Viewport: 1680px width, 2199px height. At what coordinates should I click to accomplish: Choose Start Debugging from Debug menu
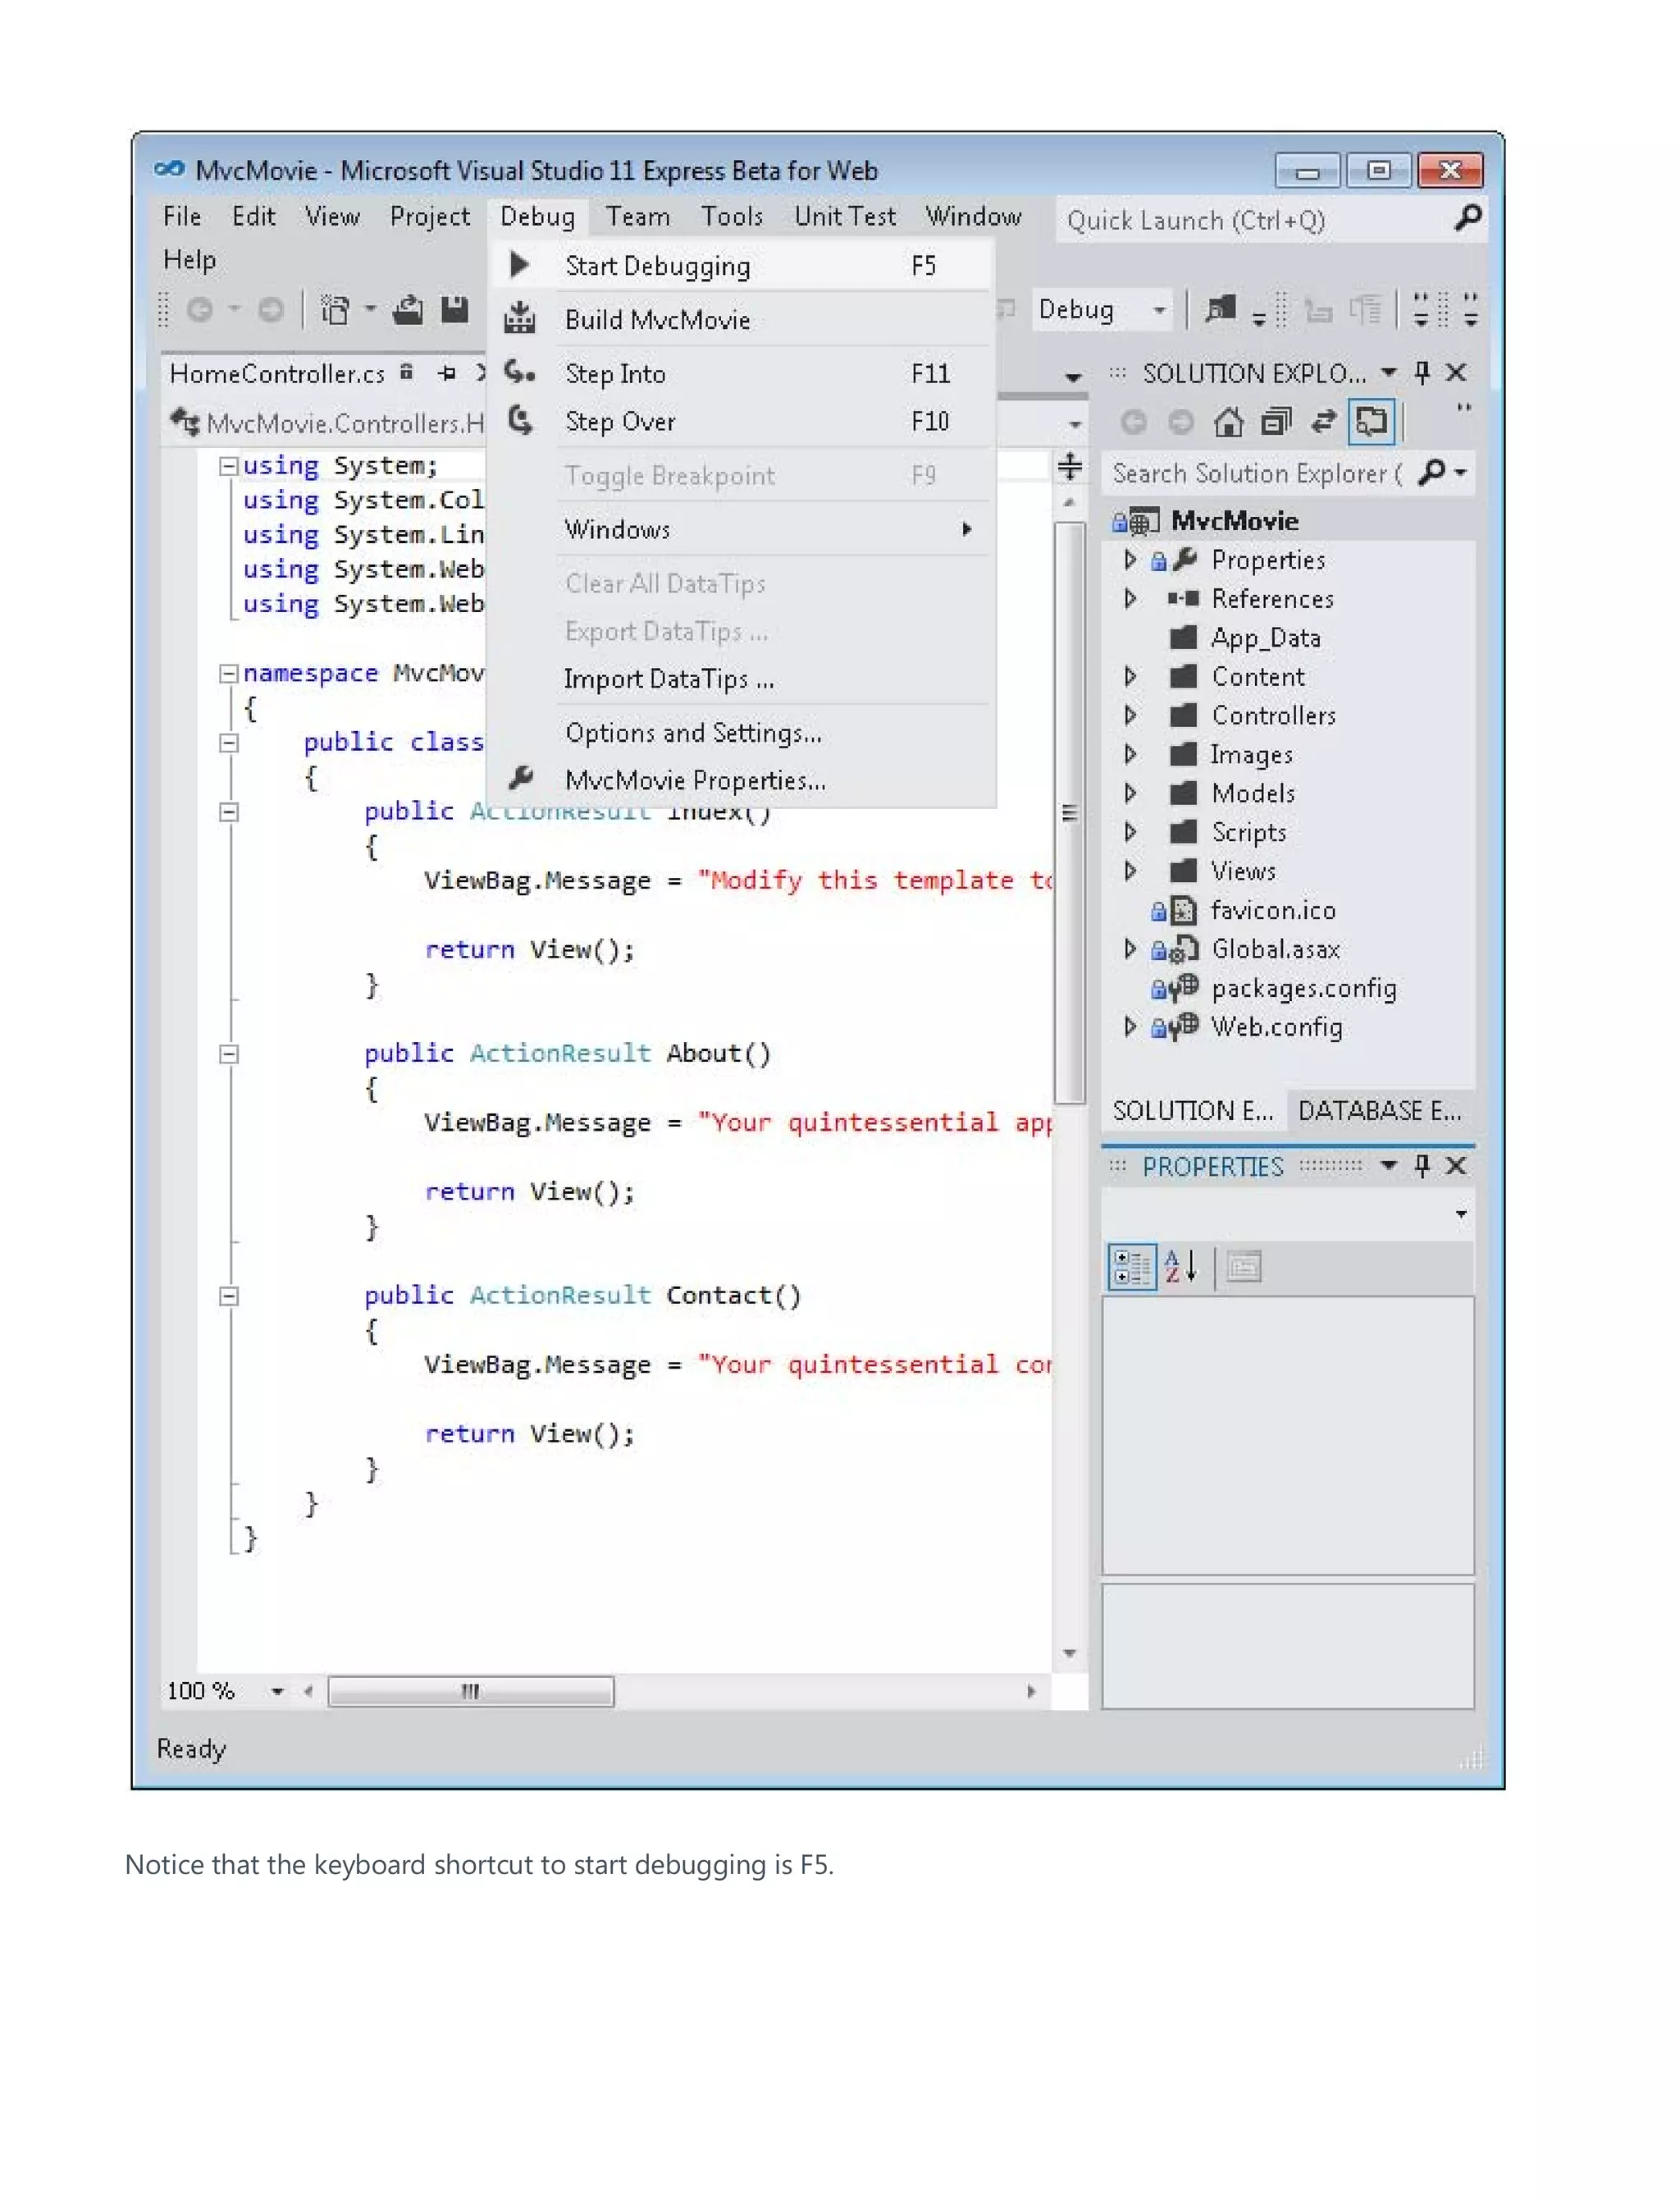coord(742,266)
